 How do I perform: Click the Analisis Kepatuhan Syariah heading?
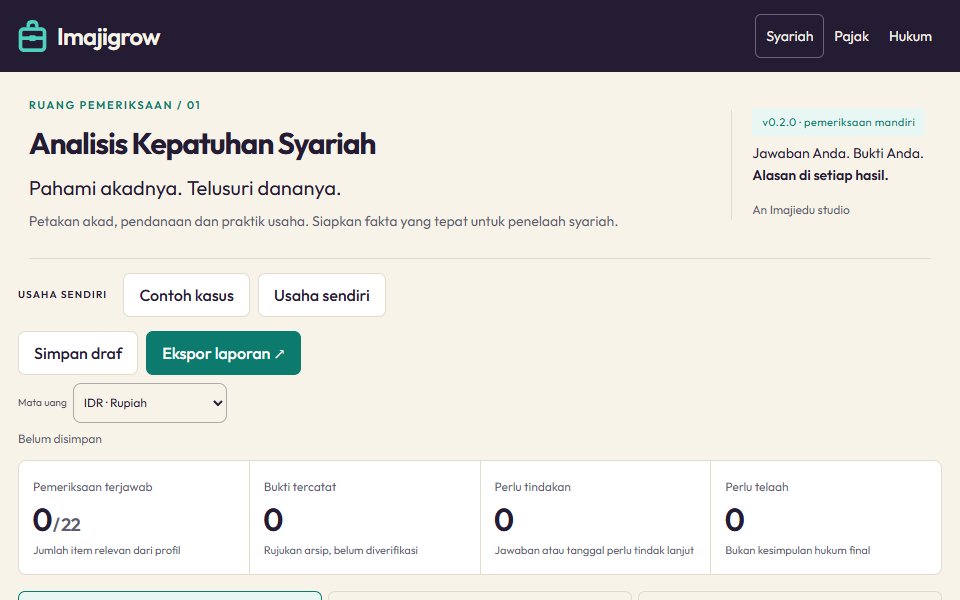[x=203, y=144]
